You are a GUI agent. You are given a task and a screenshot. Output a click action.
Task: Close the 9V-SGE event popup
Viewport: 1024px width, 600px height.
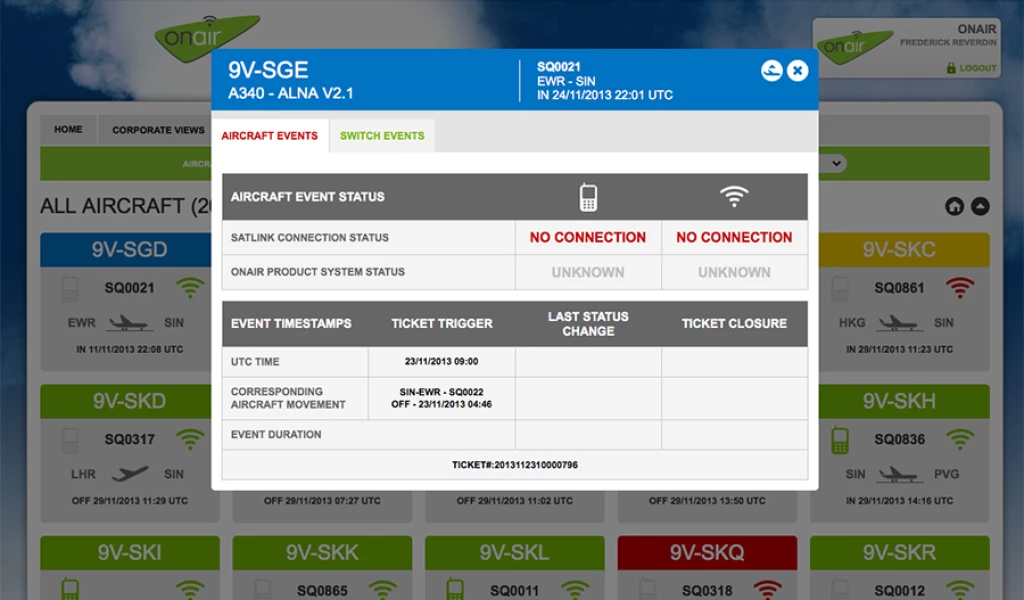point(797,70)
